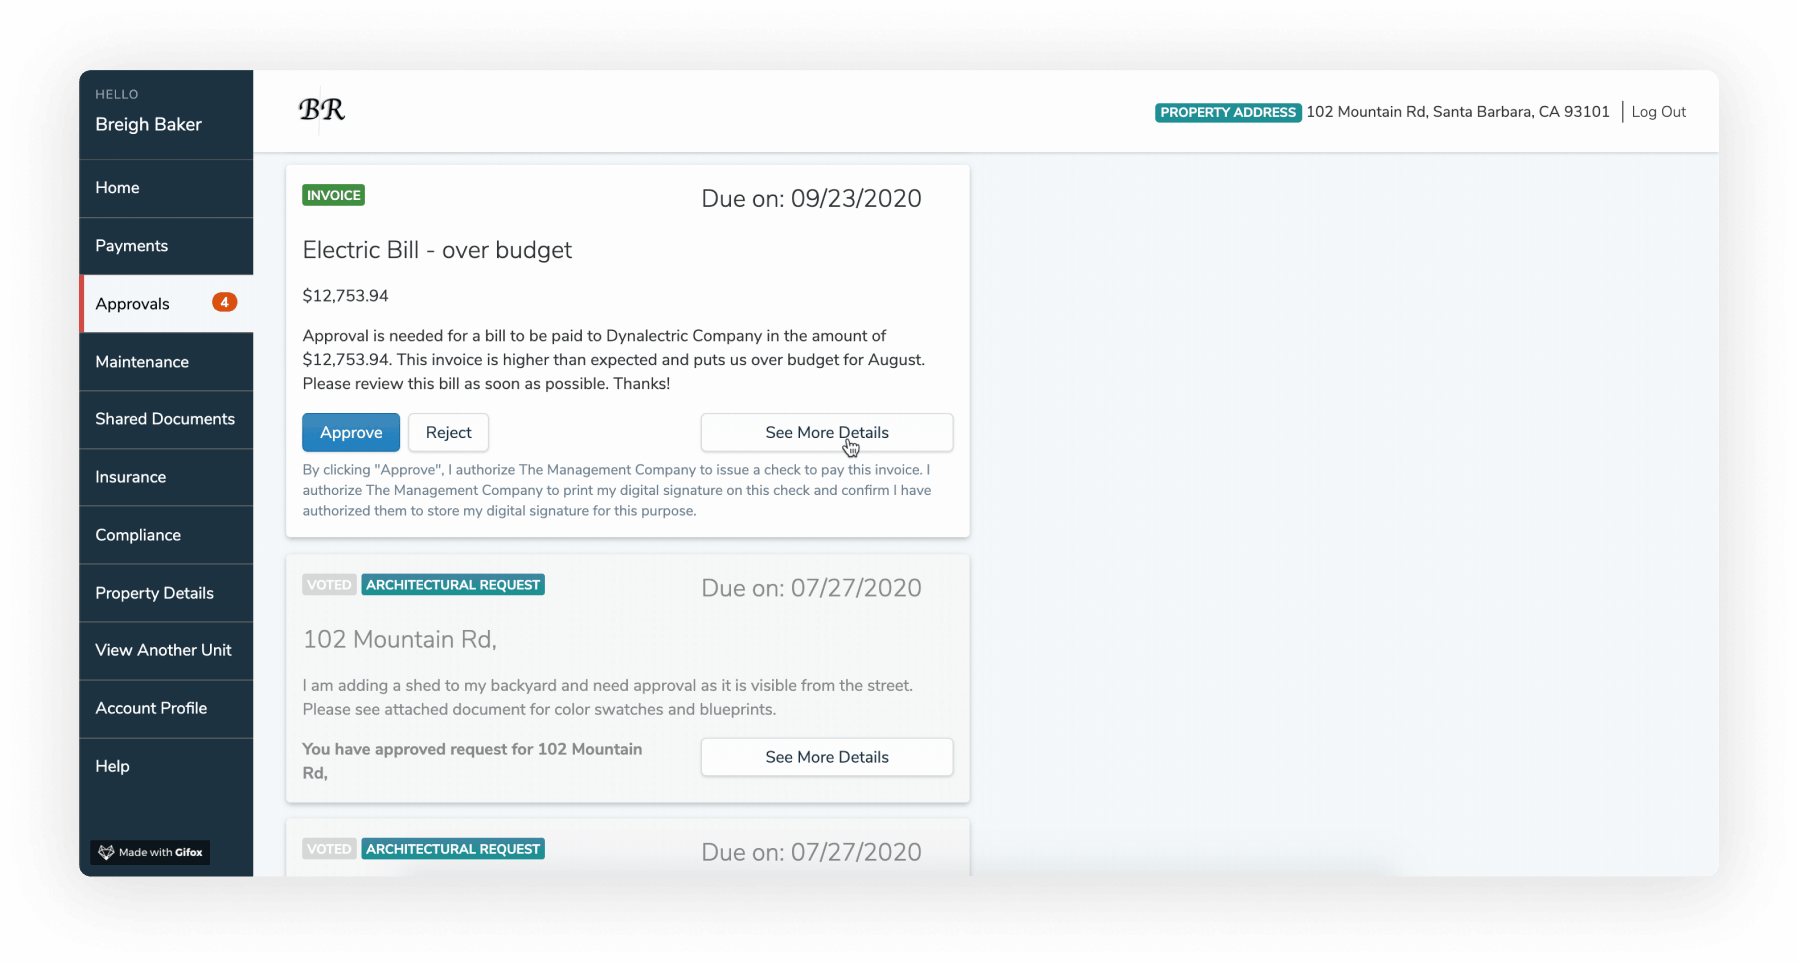Click the green INVOICE tag
This screenshot has width=1797, height=963.
[x=333, y=195]
